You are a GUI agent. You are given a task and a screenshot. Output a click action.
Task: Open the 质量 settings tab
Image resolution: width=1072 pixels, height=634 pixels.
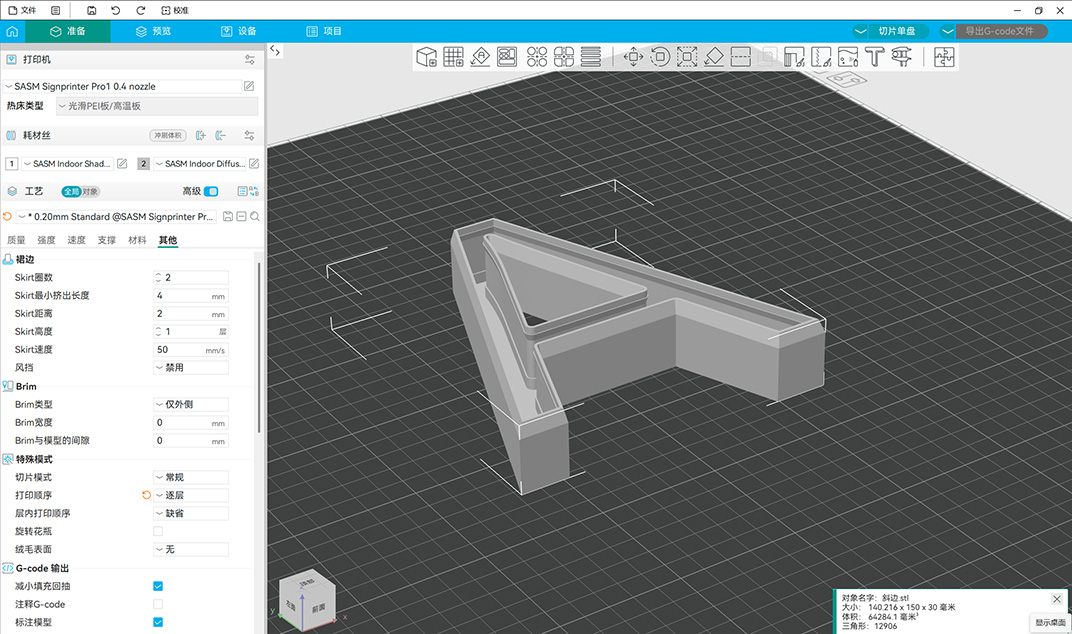coord(17,240)
